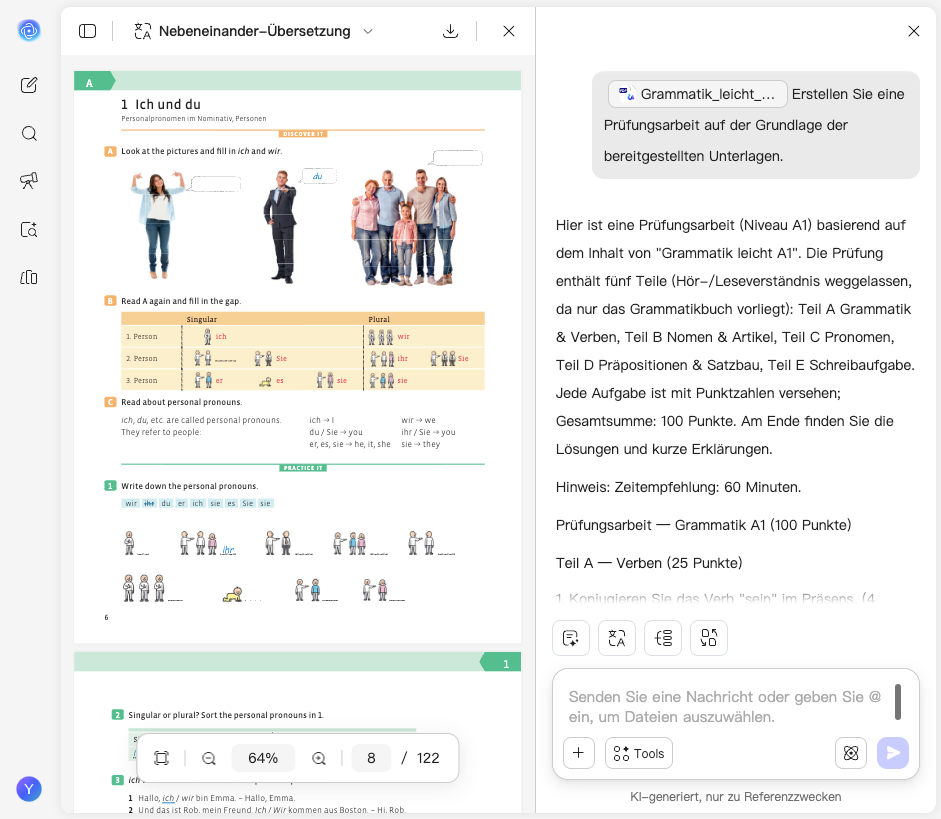Click the photo of the family group

tap(404, 226)
